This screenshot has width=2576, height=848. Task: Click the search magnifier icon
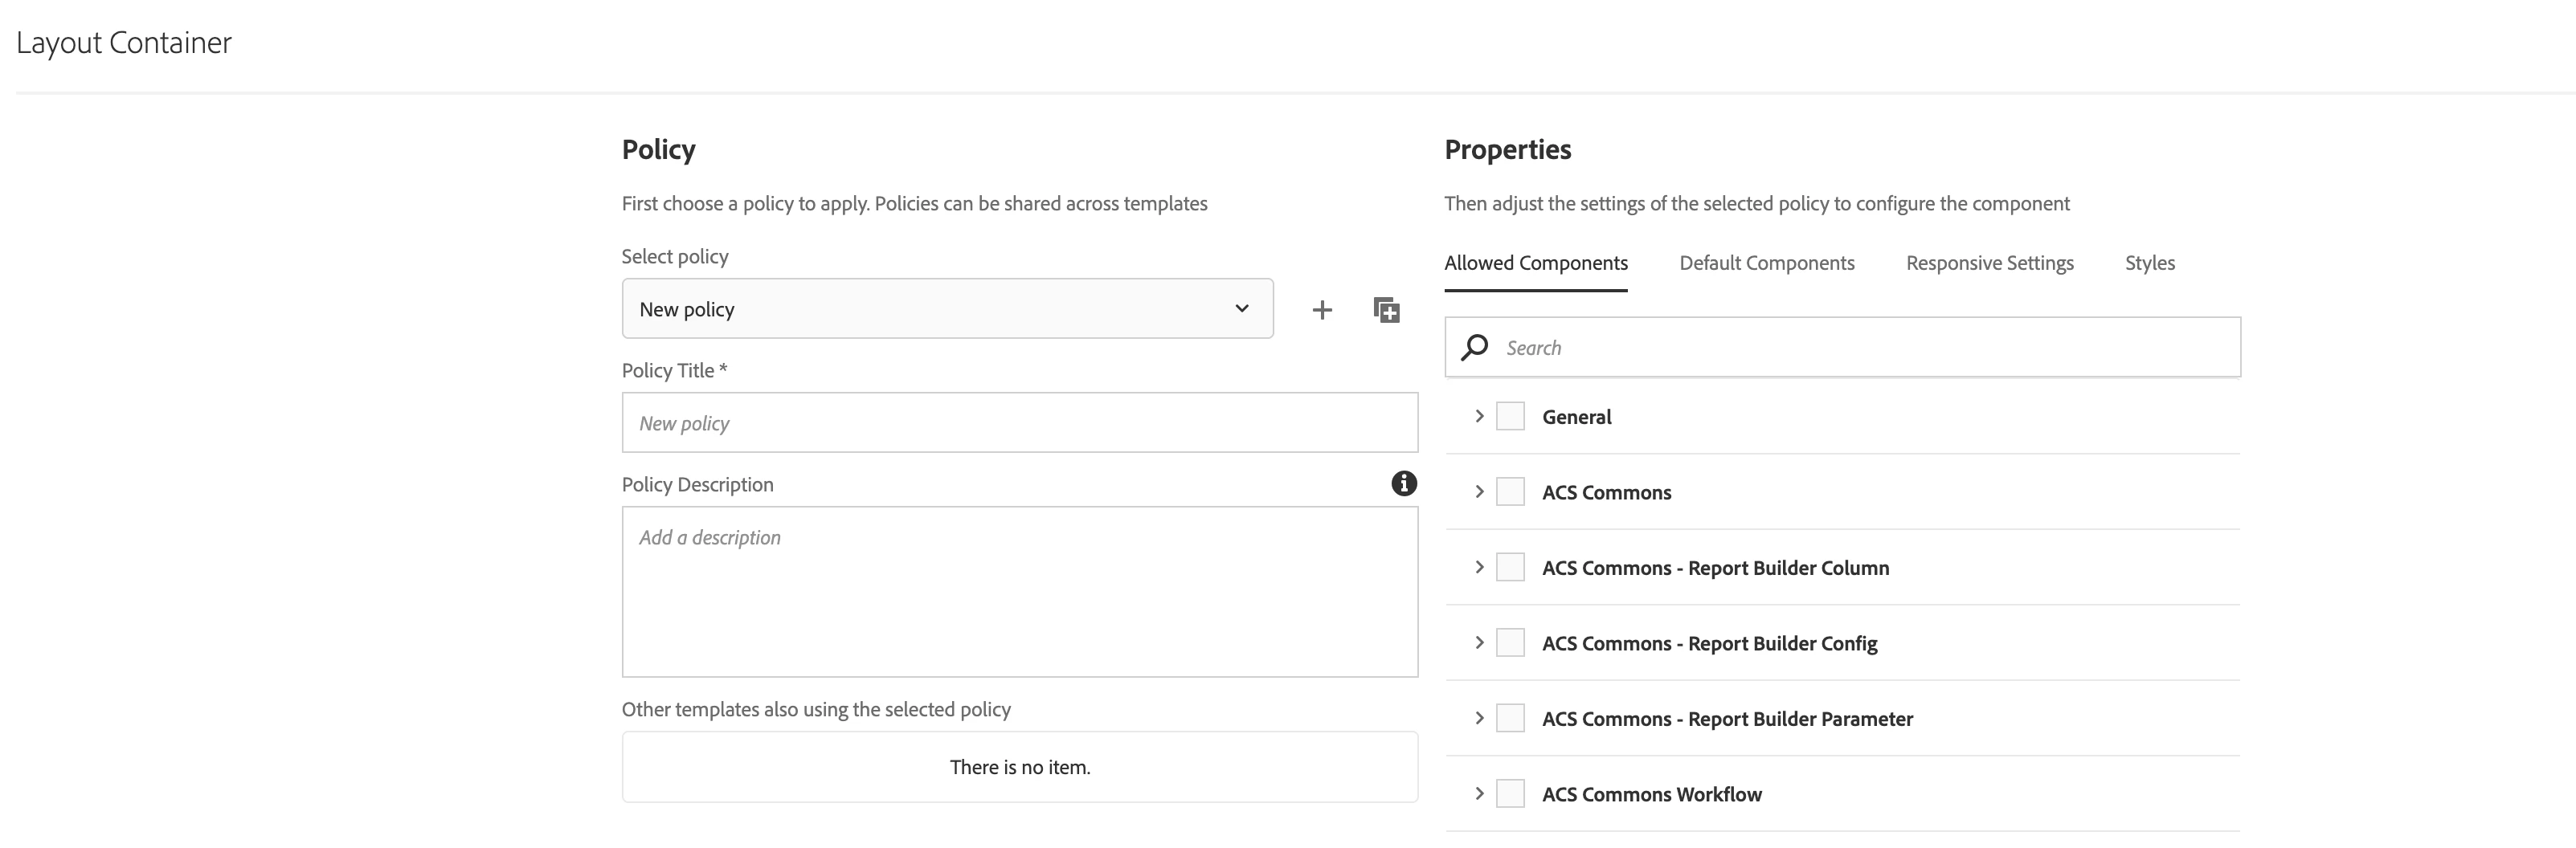tap(1474, 347)
